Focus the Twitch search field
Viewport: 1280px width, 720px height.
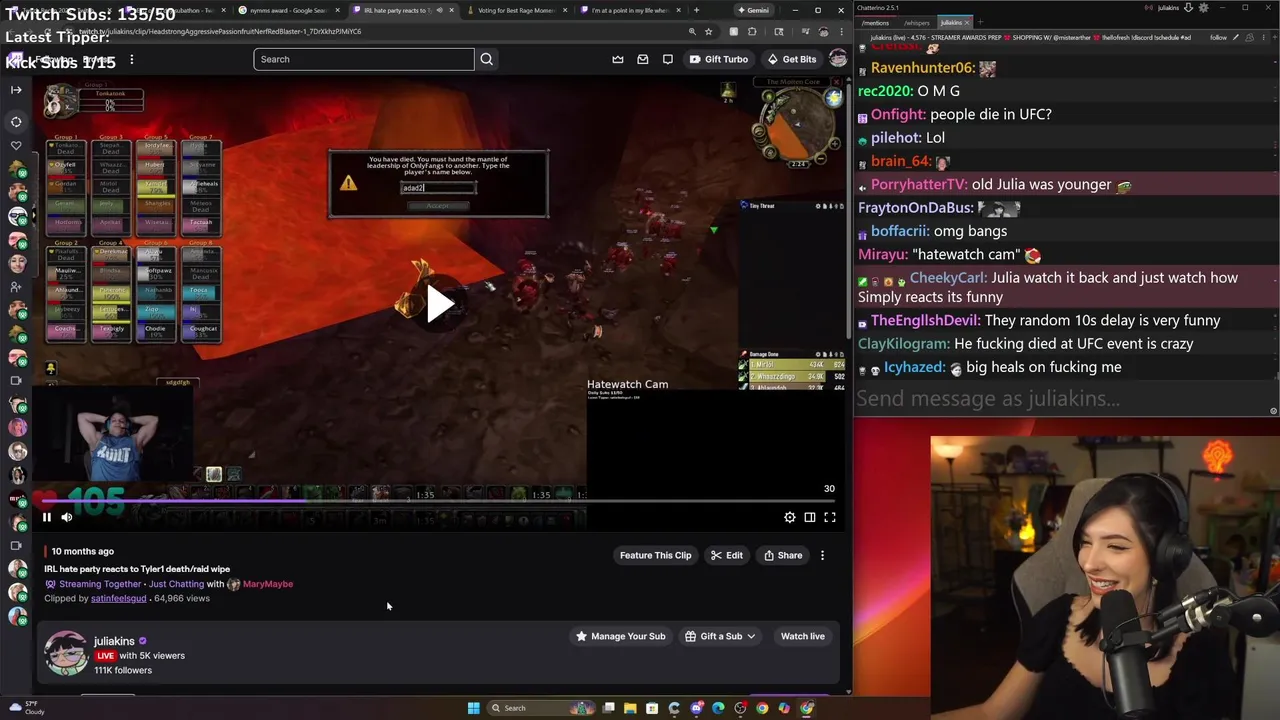click(364, 59)
